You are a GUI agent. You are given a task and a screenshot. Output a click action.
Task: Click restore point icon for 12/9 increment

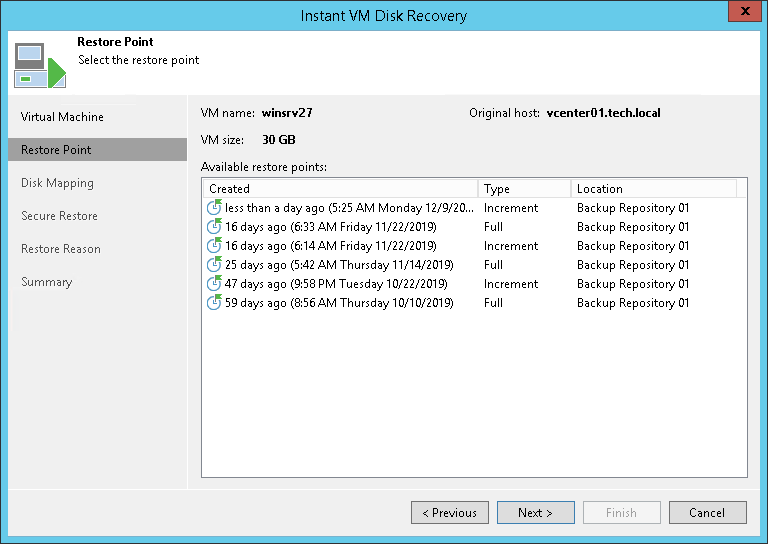pyautogui.click(x=214, y=208)
